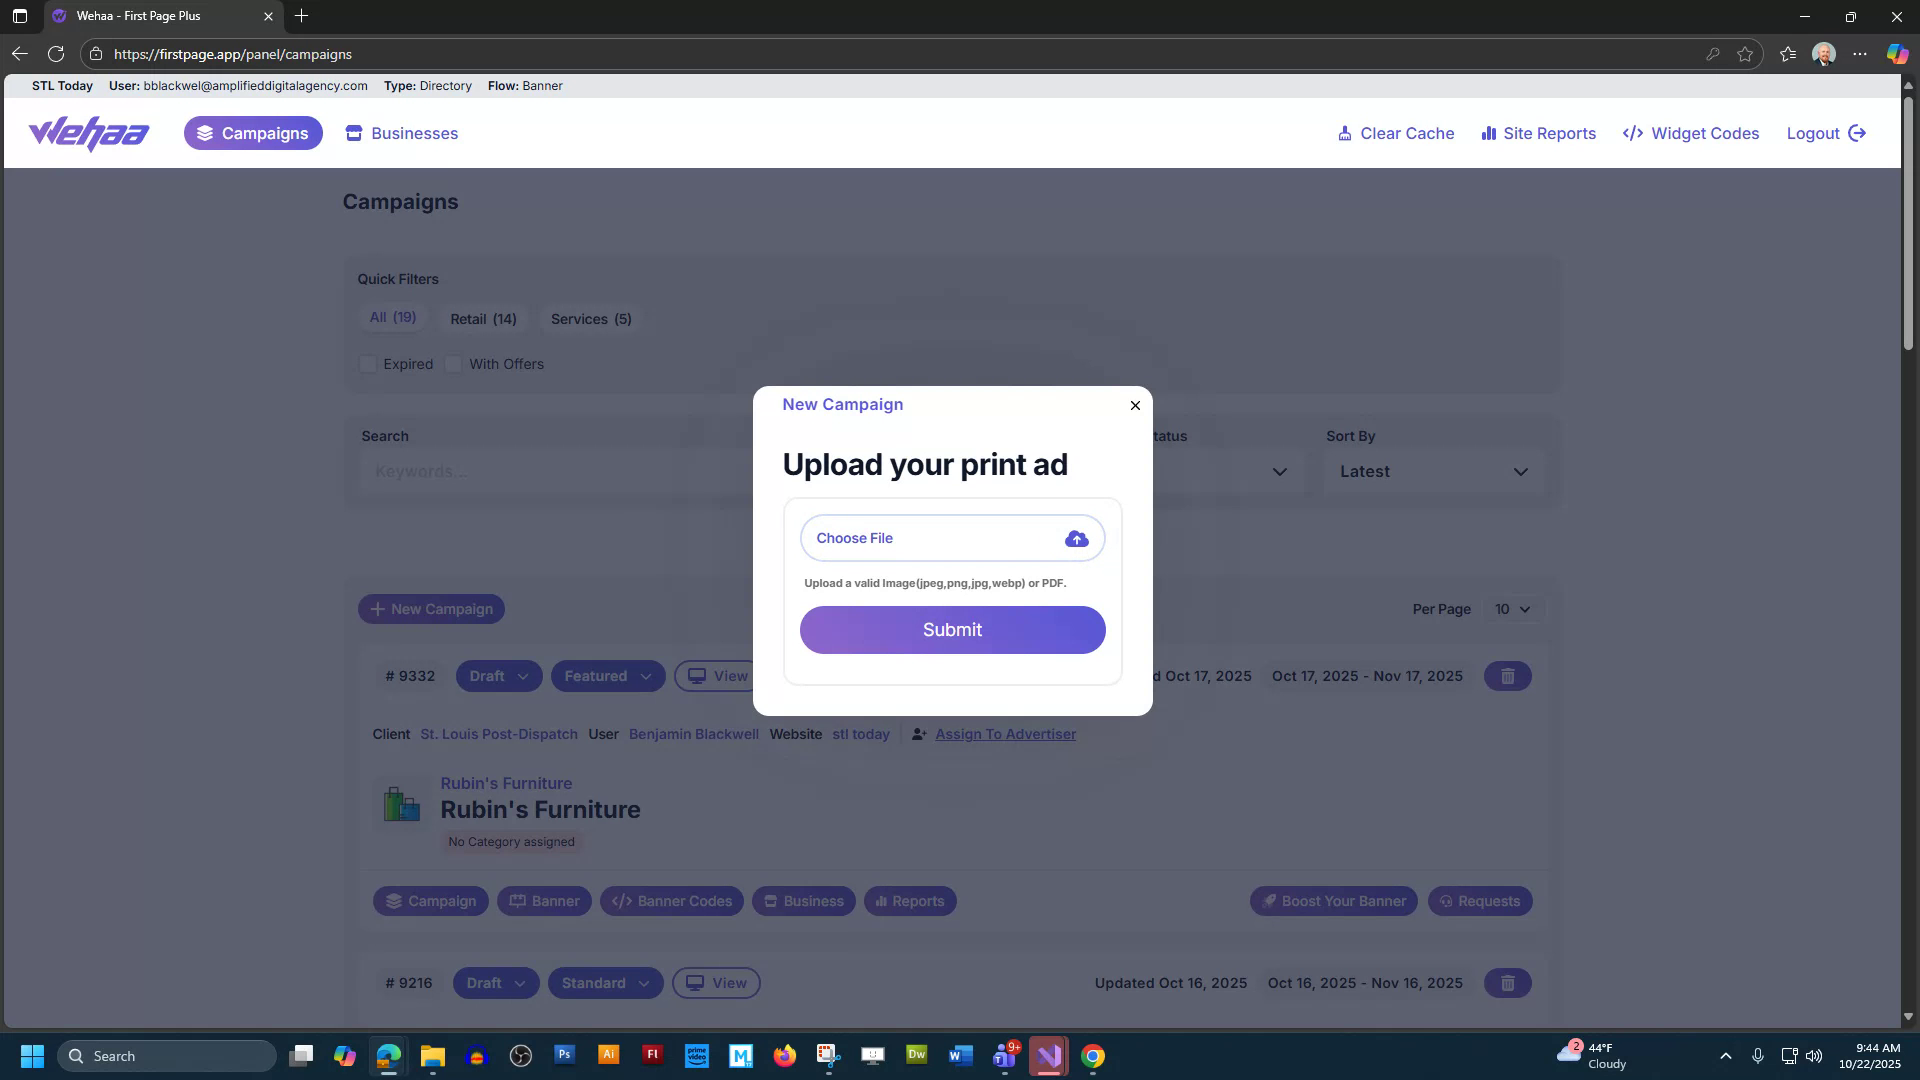The image size is (1920, 1080).
Task: Open the Sort By Latest dropdown
Action: point(1433,471)
